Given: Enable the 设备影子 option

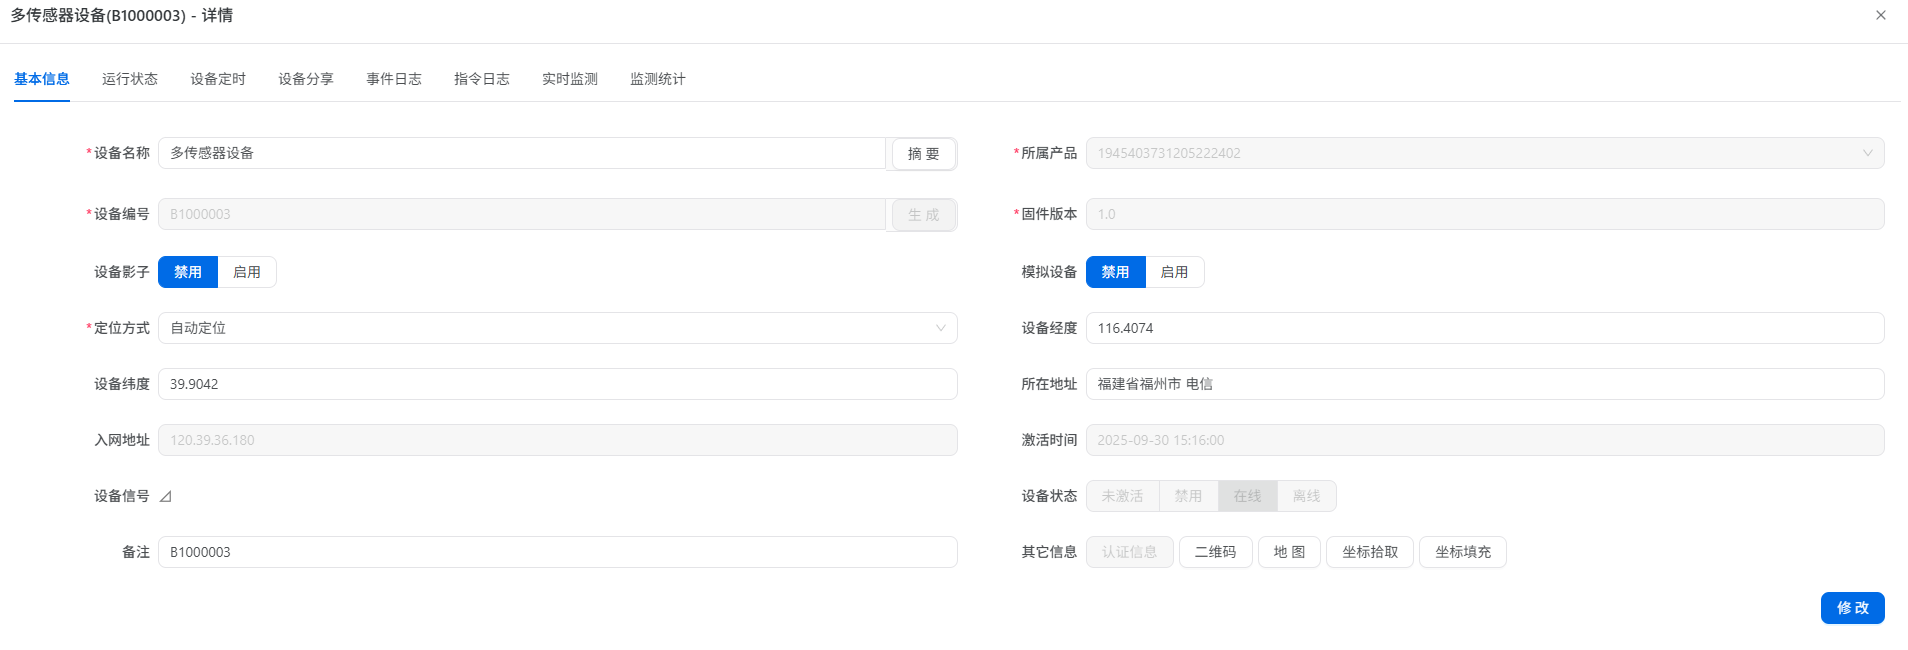Looking at the screenshot, I should click(247, 272).
